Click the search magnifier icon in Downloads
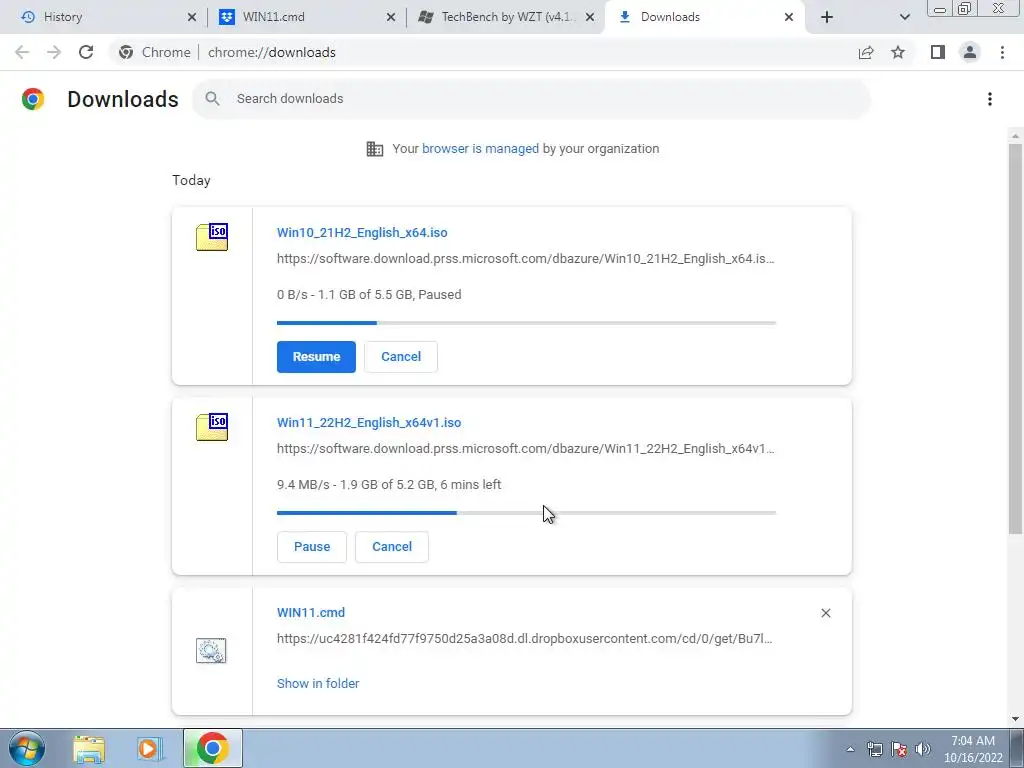Screen dimensions: 1024x768 click(212, 99)
